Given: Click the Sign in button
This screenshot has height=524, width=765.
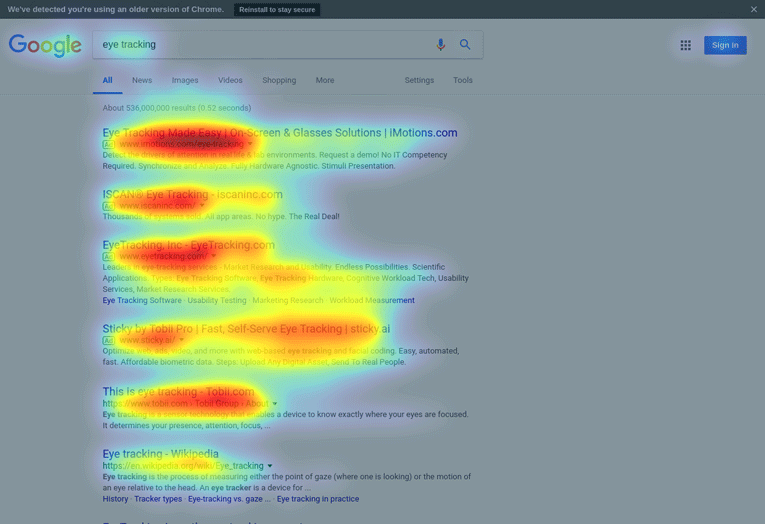Looking at the screenshot, I should 725,45.
